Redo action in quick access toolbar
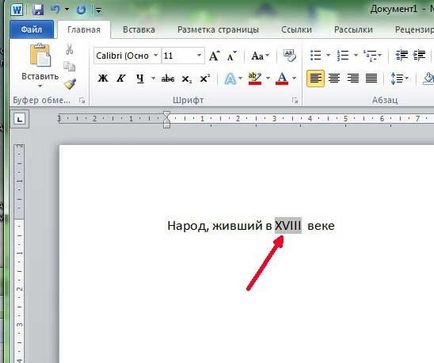The width and height of the screenshot is (434, 363). pyautogui.click(x=81, y=10)
